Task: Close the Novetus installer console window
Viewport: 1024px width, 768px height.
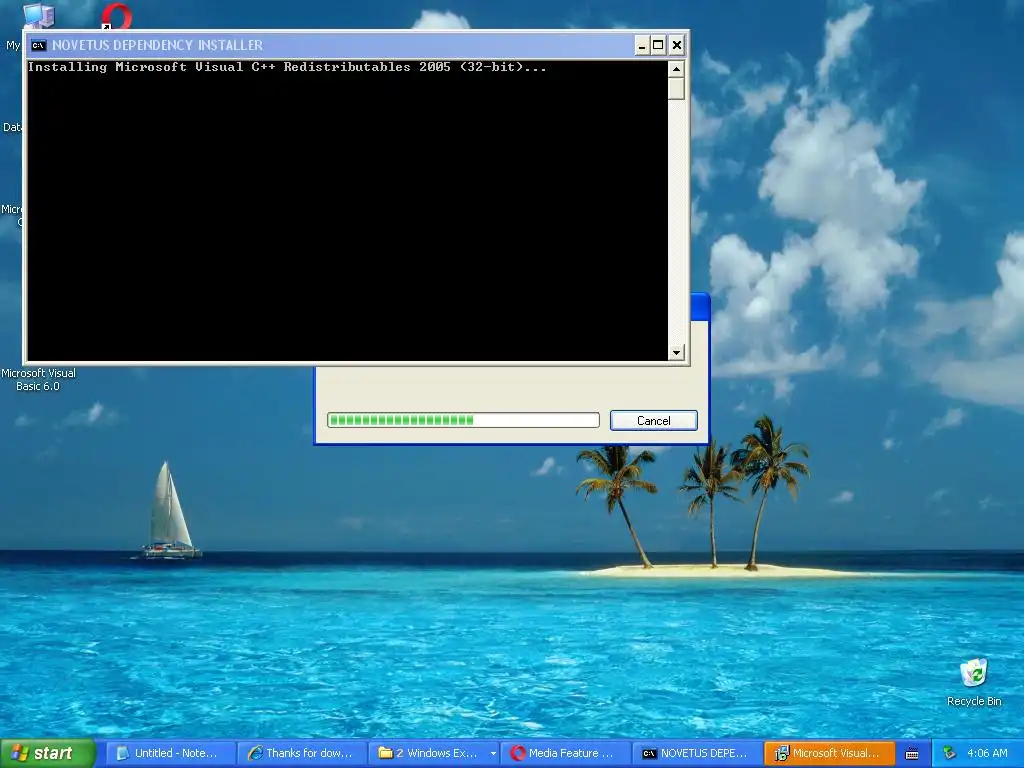Action: pyautogui.click(x=677, y=45)
